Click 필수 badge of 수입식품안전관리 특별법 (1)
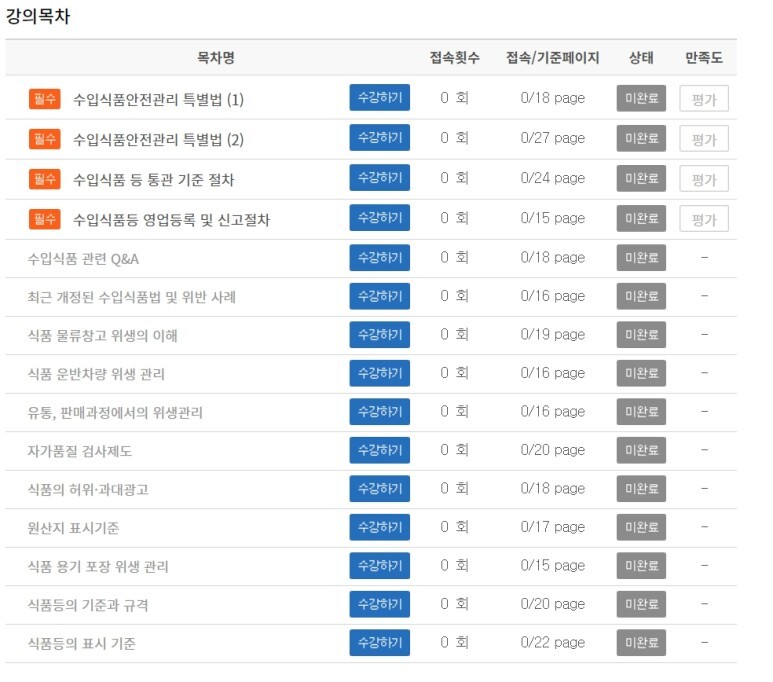The width and height of the screenshot is (773, 682). click(45, 99)
